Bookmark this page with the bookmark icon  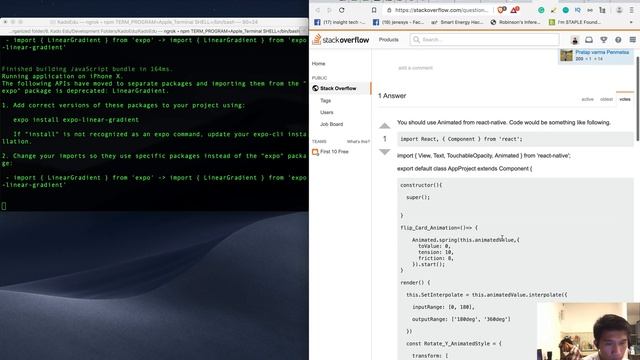point(374,10)
